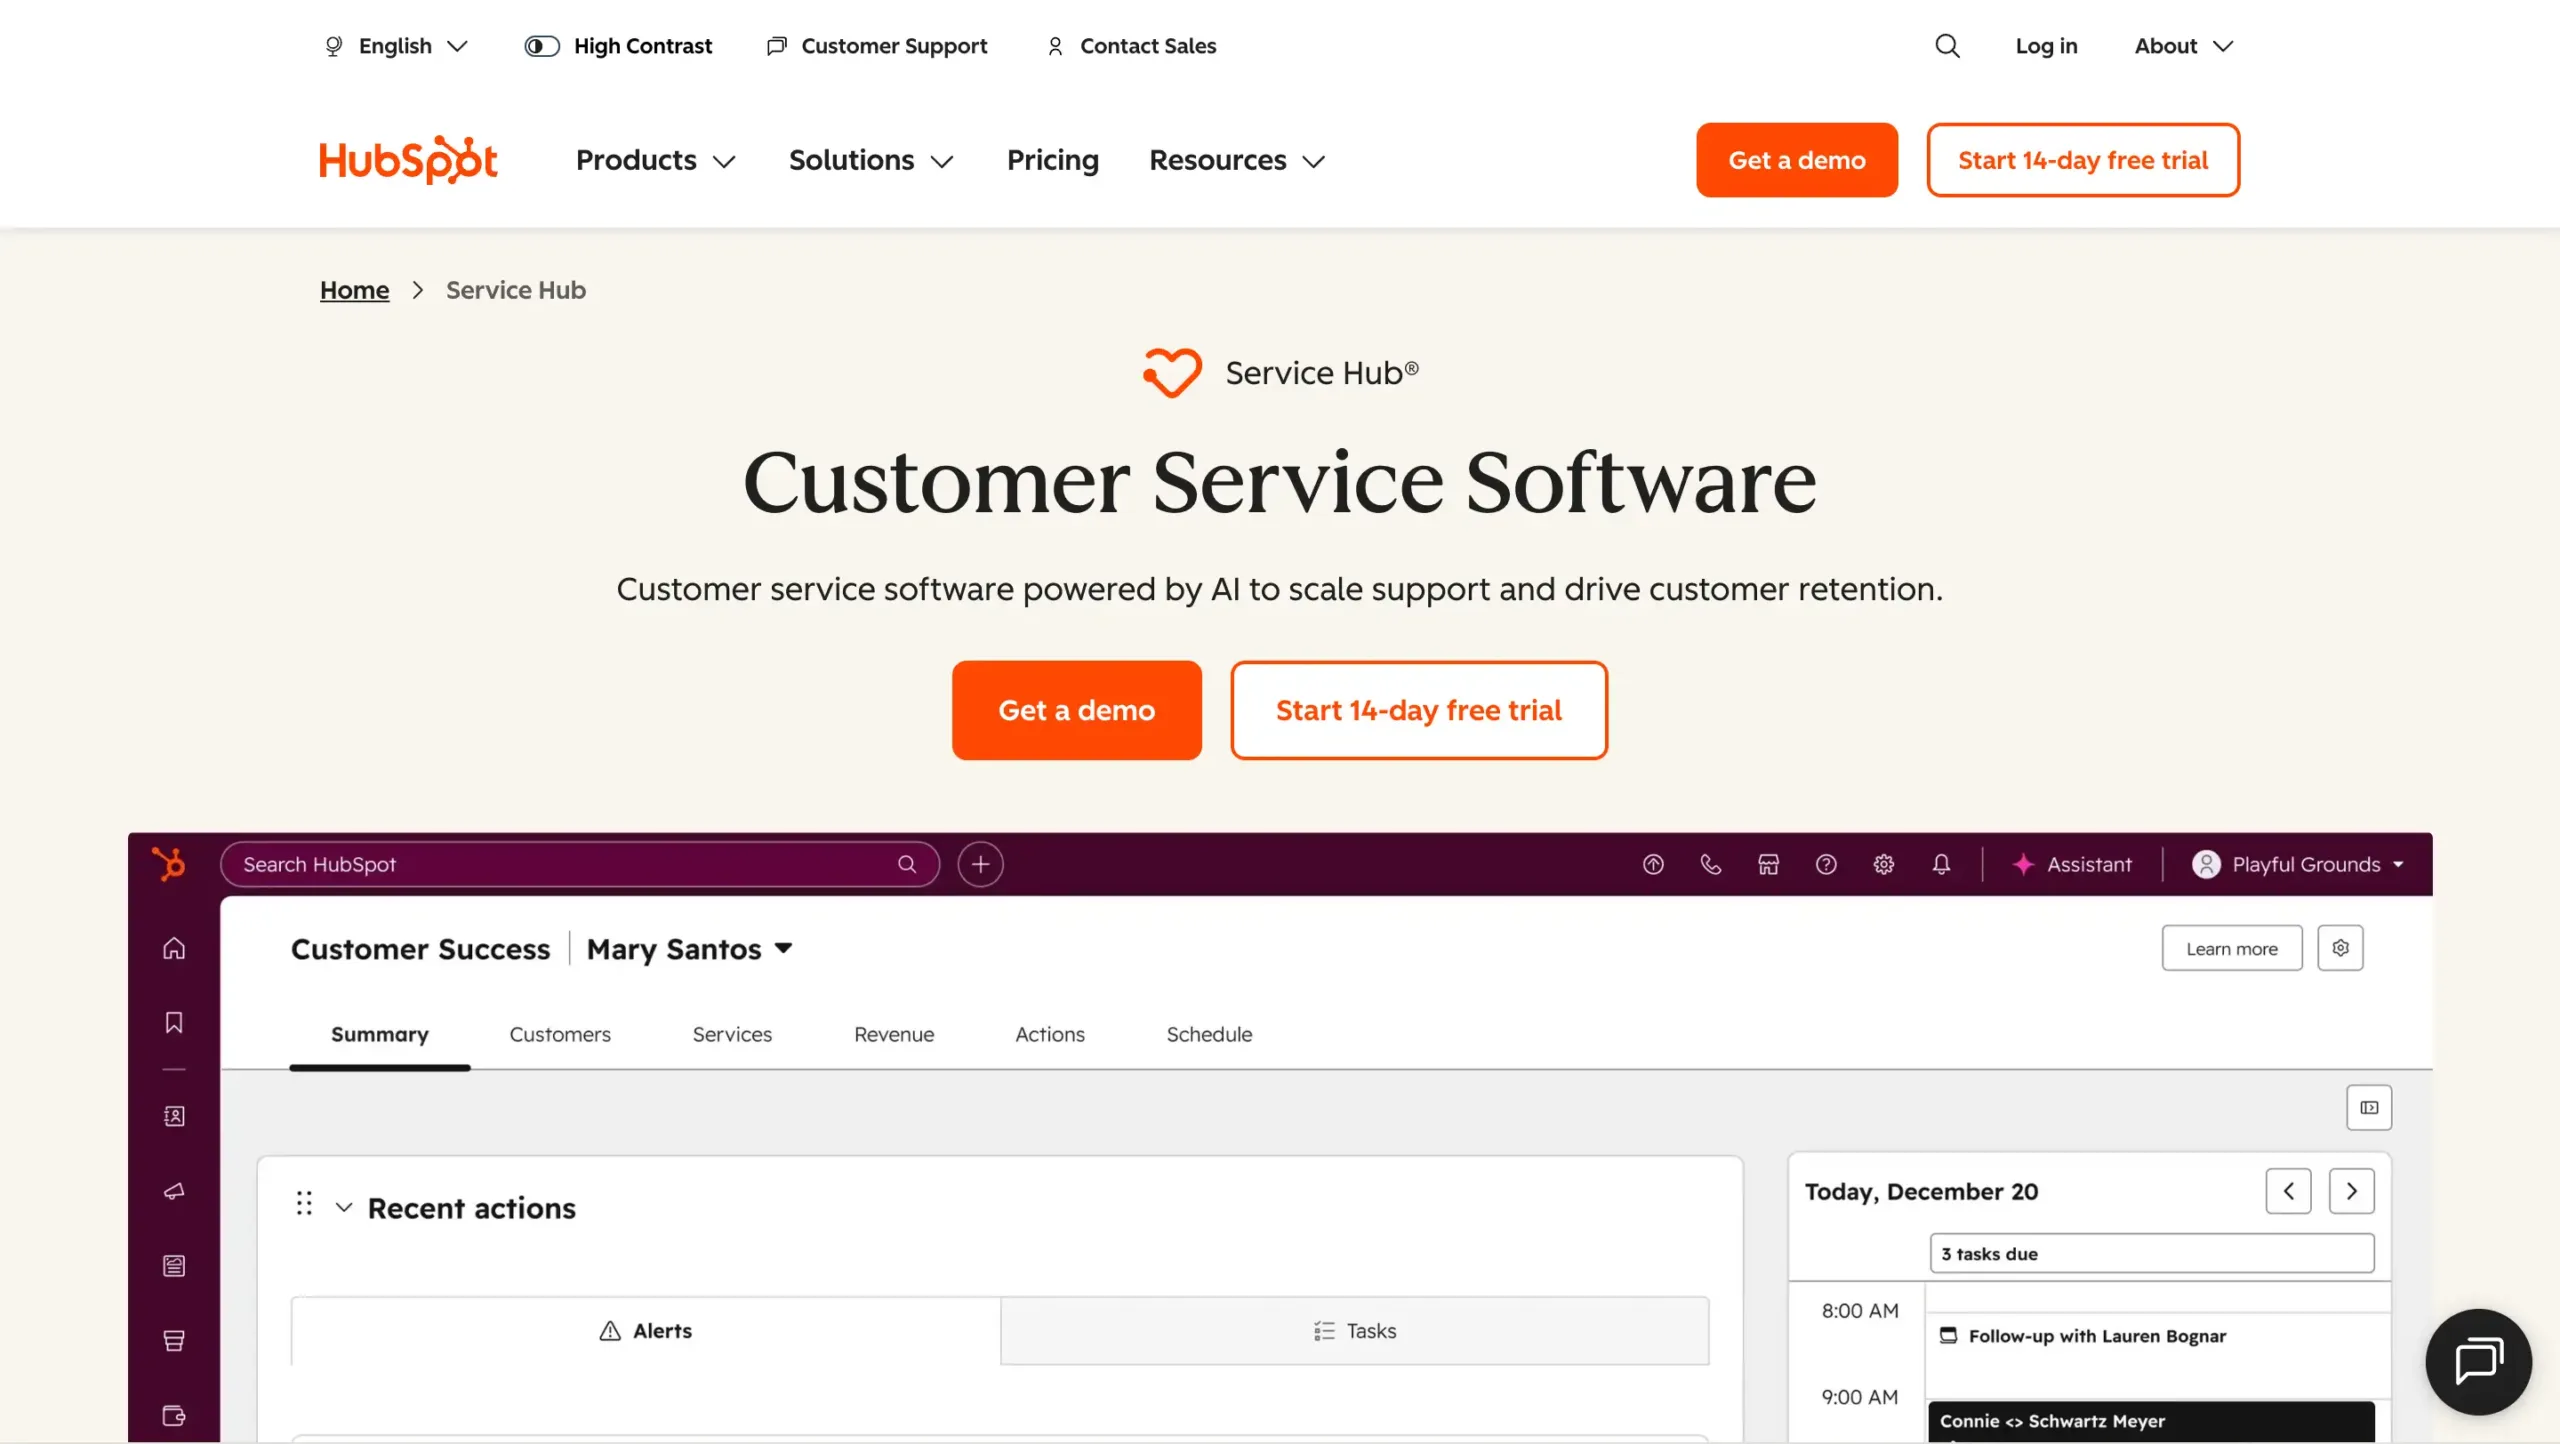2560x1444 pixels.
Task: Open the Mary Santos dropdown
Action: tap(689, 948)
